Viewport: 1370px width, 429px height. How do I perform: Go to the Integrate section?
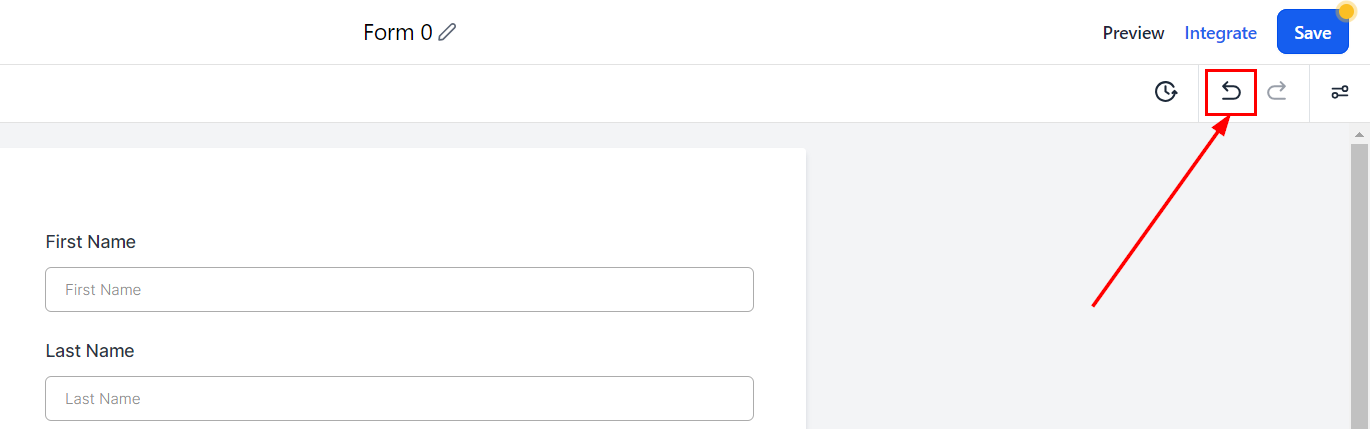pos(1220,33)
